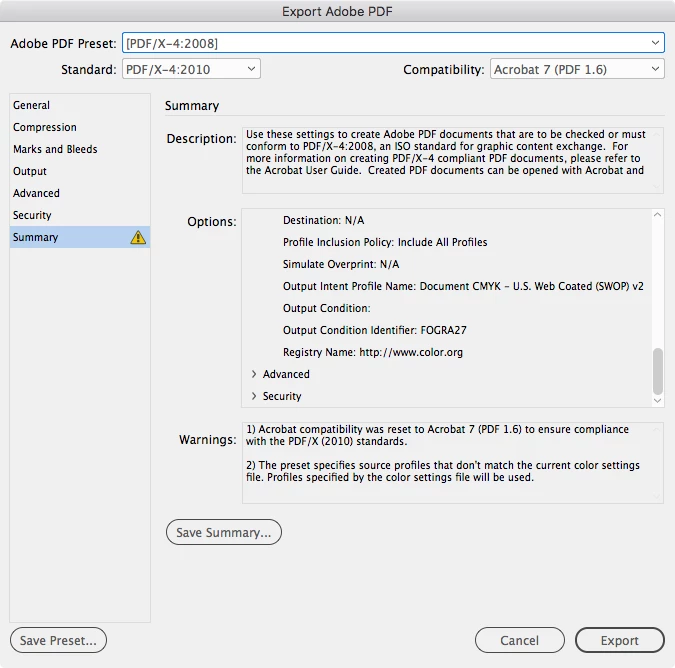
Task: Click the Options scroll up arrow
Action: coord(657,214)
